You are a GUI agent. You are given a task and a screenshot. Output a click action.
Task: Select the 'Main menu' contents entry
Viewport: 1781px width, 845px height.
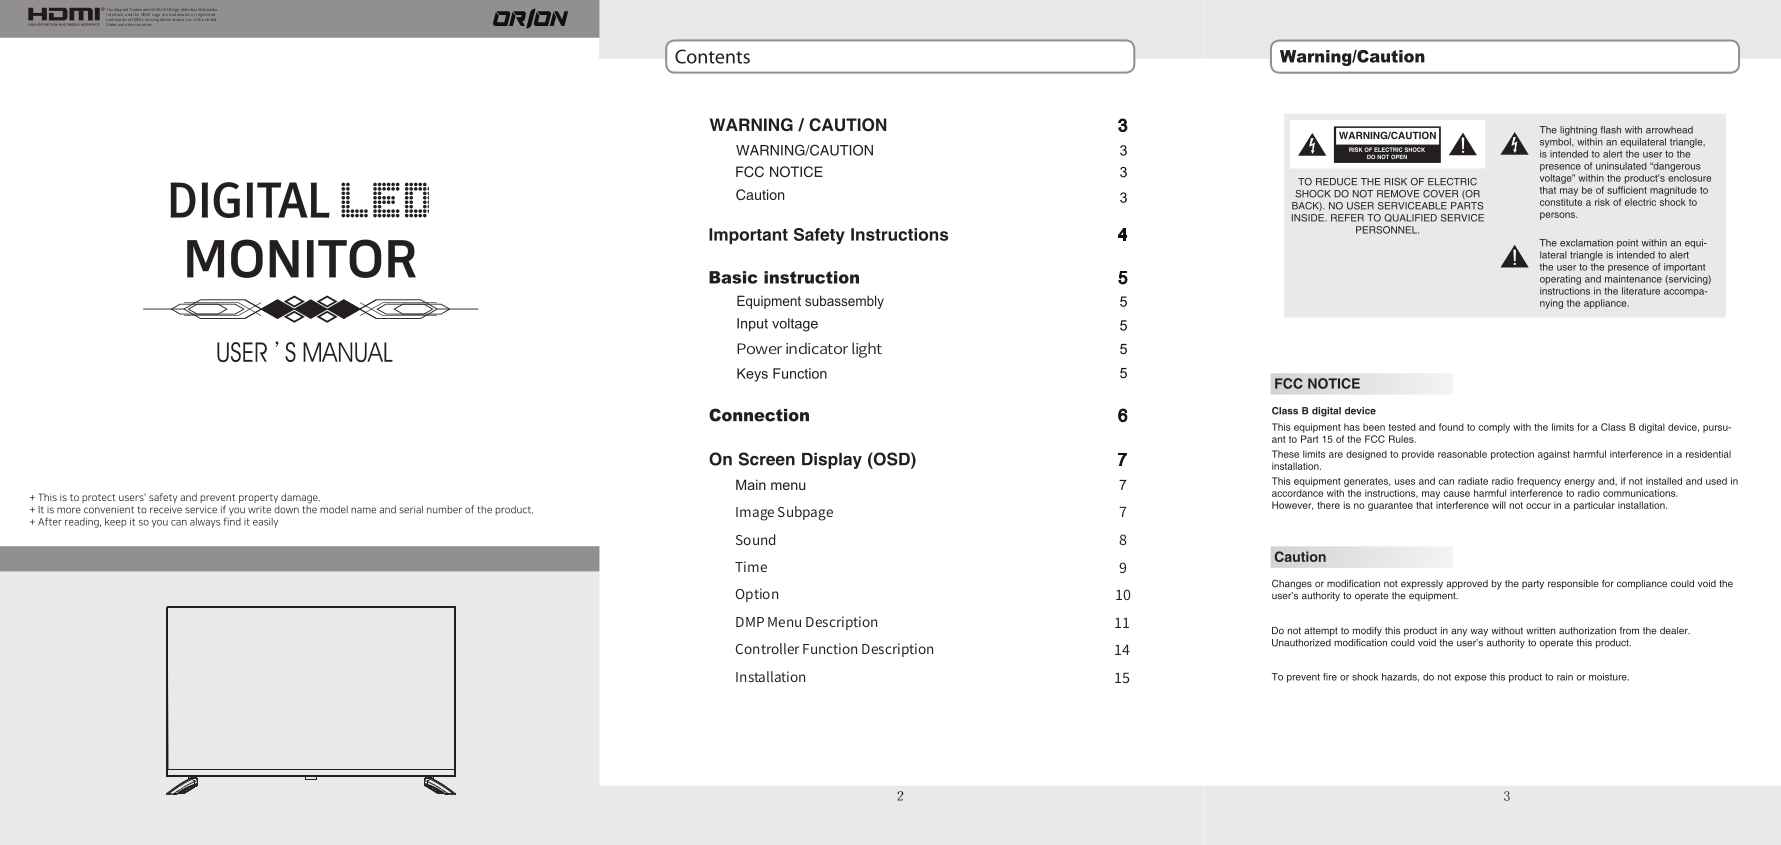coord(770,485)
